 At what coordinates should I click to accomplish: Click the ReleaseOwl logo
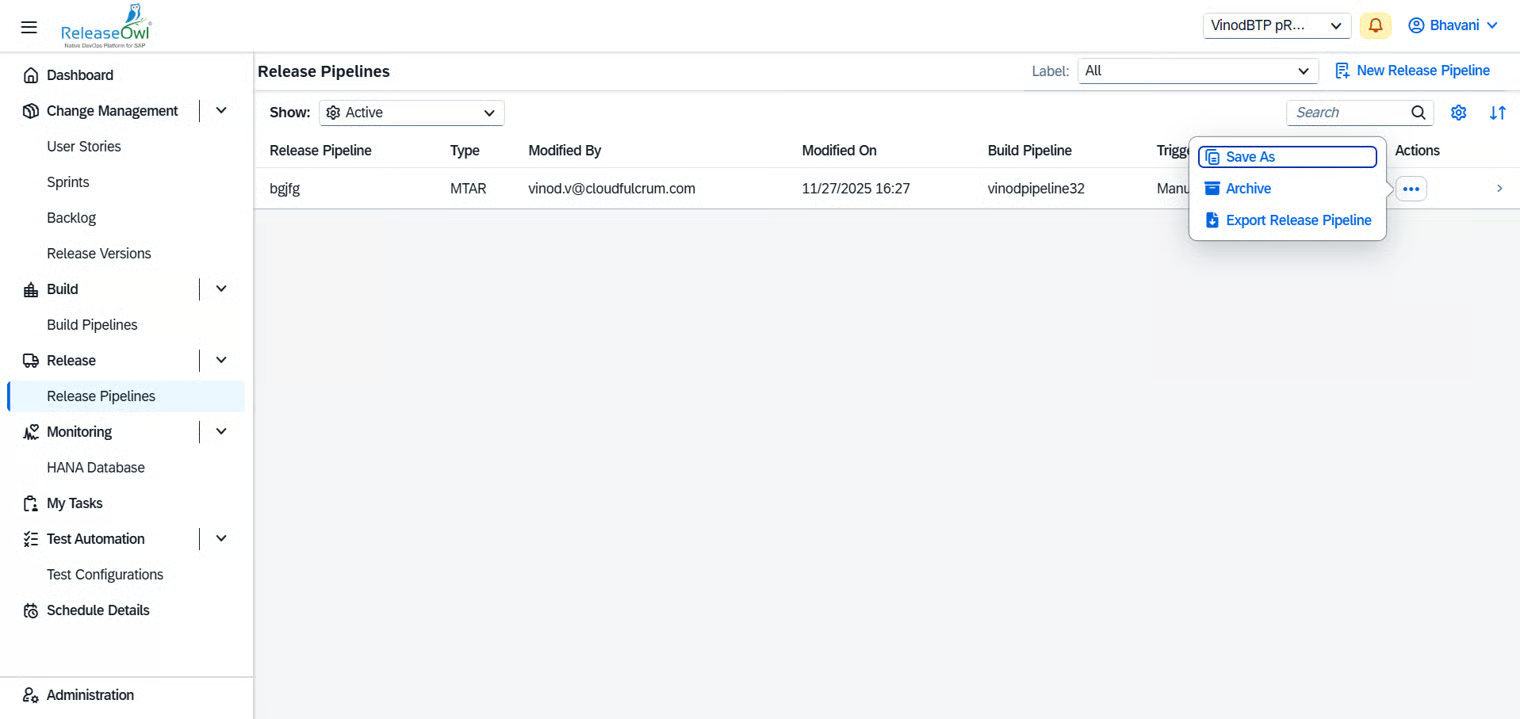105,27
